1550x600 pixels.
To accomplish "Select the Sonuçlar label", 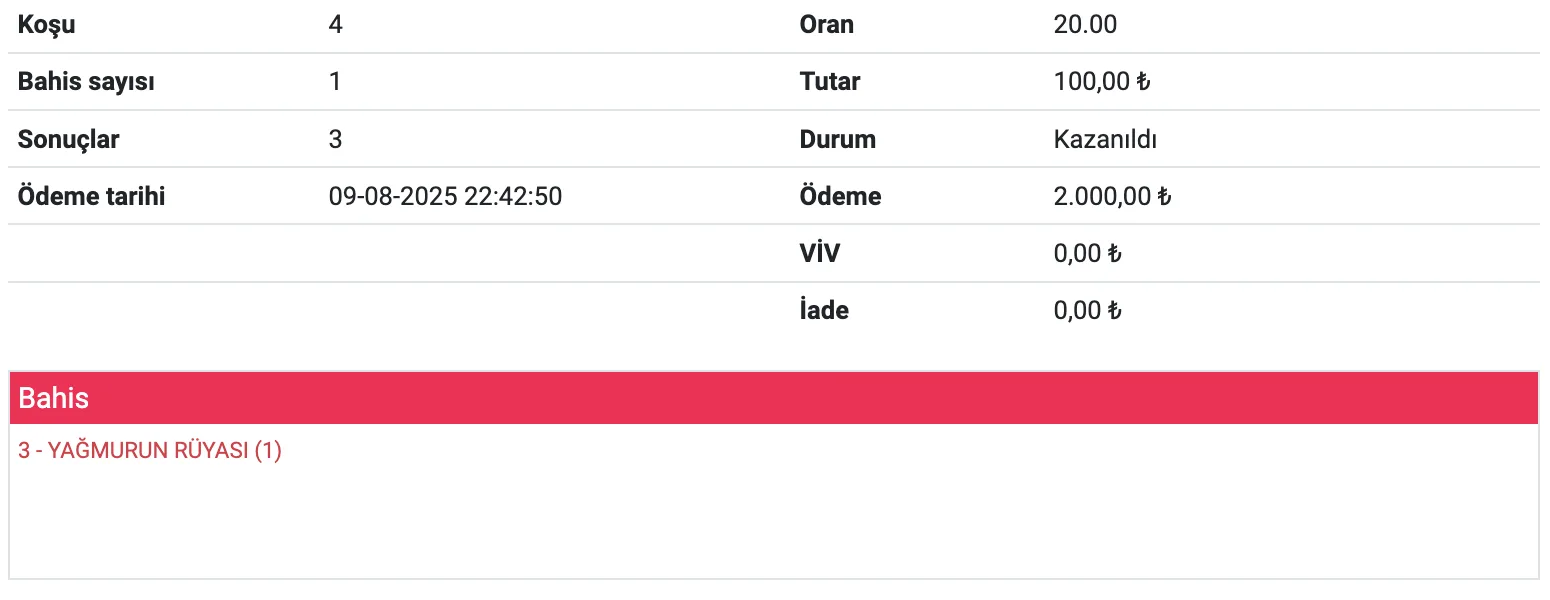I will (68, 139).
